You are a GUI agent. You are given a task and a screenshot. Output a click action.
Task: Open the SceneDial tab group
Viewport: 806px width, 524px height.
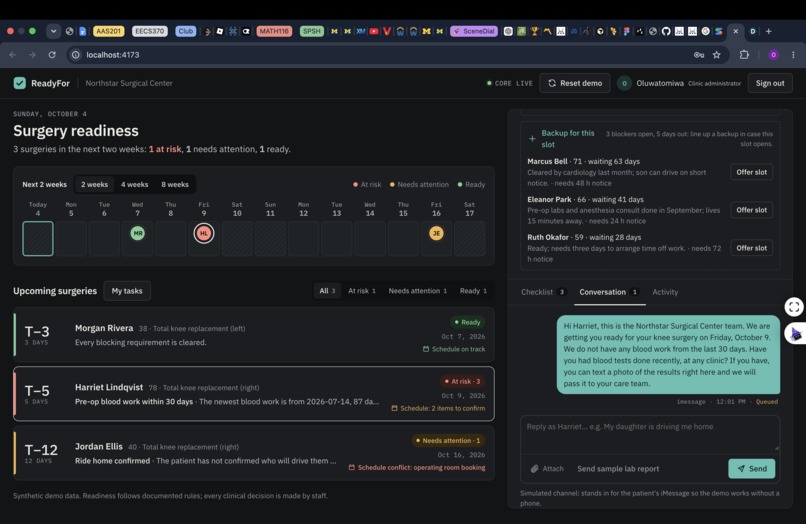coord(474,31)
